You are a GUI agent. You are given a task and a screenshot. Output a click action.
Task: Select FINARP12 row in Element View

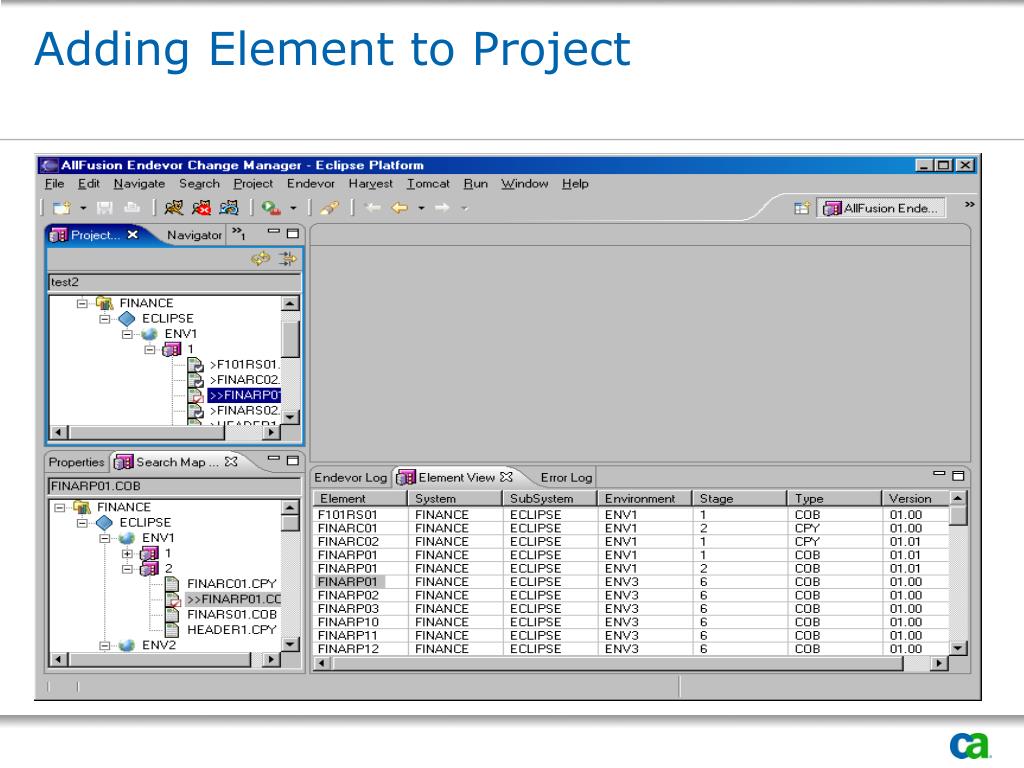click(x=631, y=649)
